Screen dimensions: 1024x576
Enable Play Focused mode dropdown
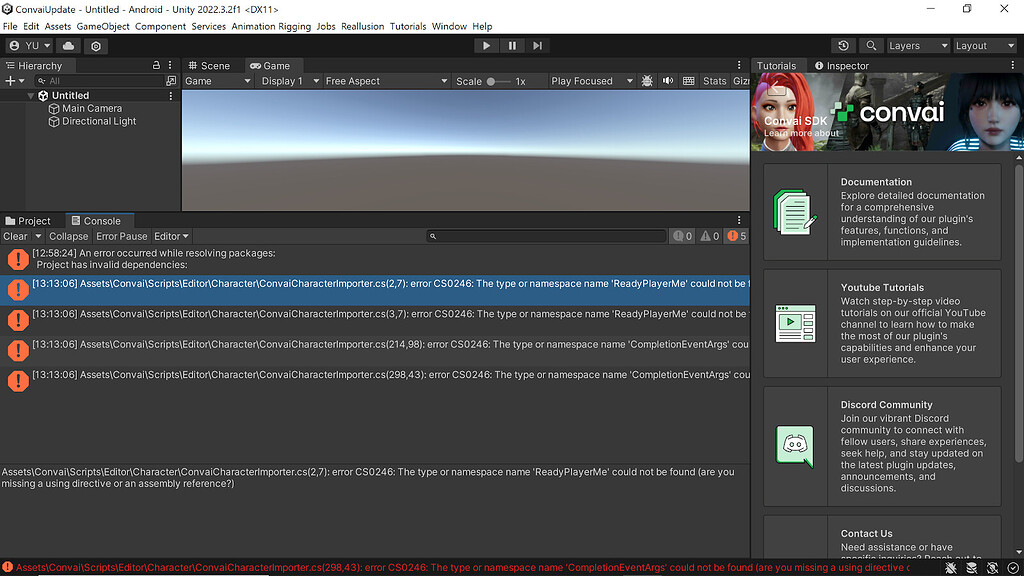(x=590, y=81)
